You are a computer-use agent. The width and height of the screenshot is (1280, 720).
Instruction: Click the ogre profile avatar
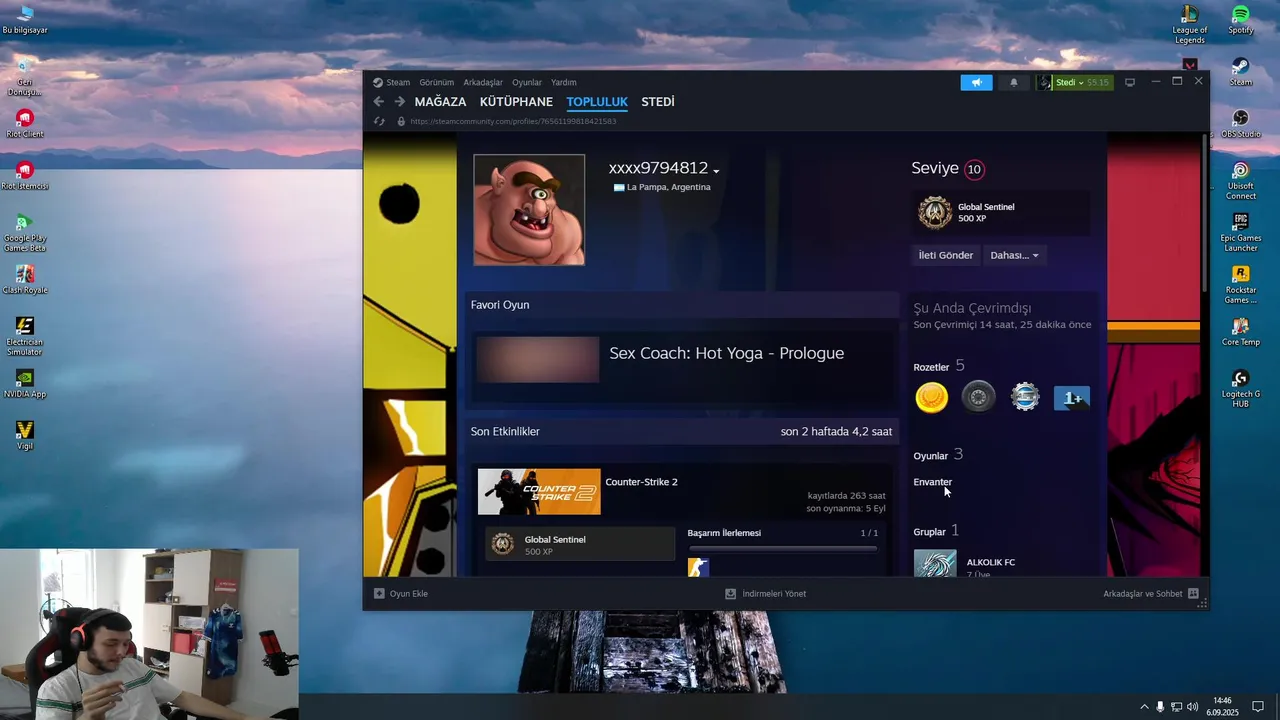[x=529, y=210]
